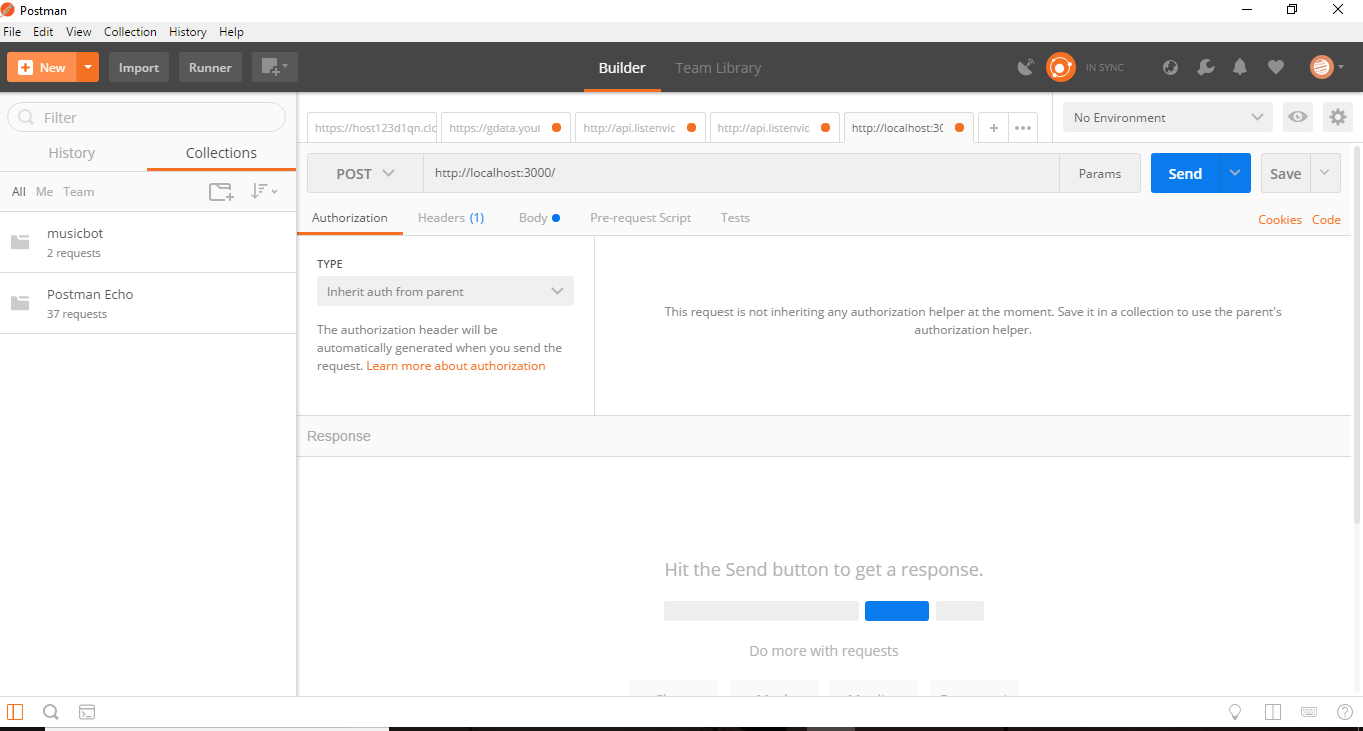The height and width of the screenshot is (731, 1363).
Task: Open the musicbot collection
Action: (148, 242)
